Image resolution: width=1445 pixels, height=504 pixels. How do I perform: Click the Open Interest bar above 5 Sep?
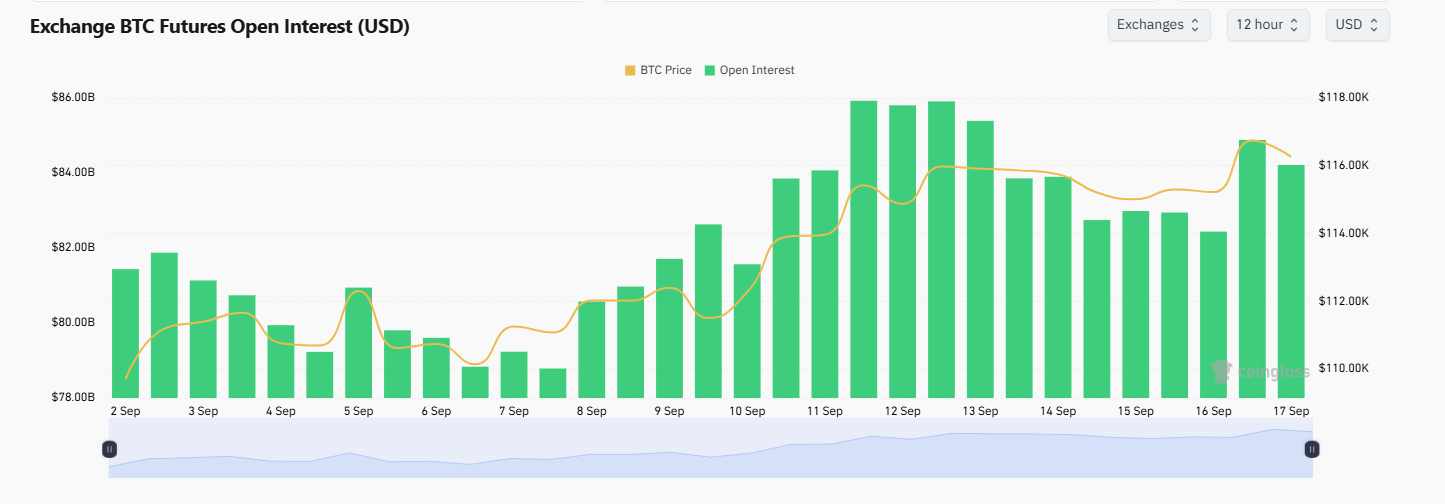[358, 342]
